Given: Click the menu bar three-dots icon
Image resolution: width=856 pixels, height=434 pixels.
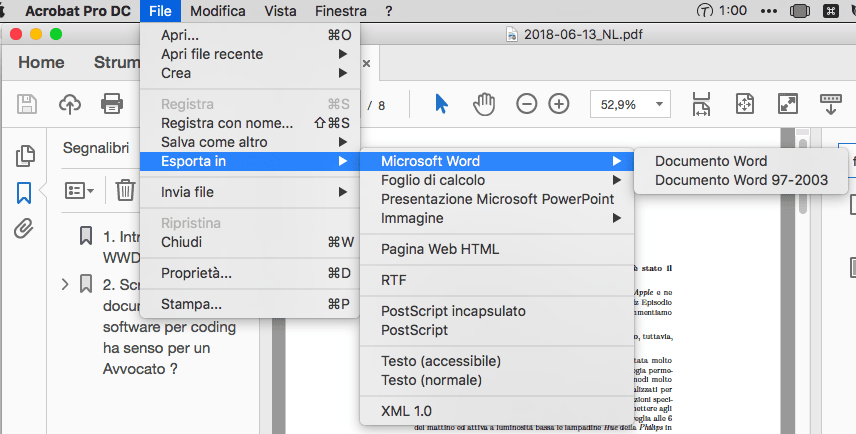Looking at the screenshot, I should click(x=769, y=11).
